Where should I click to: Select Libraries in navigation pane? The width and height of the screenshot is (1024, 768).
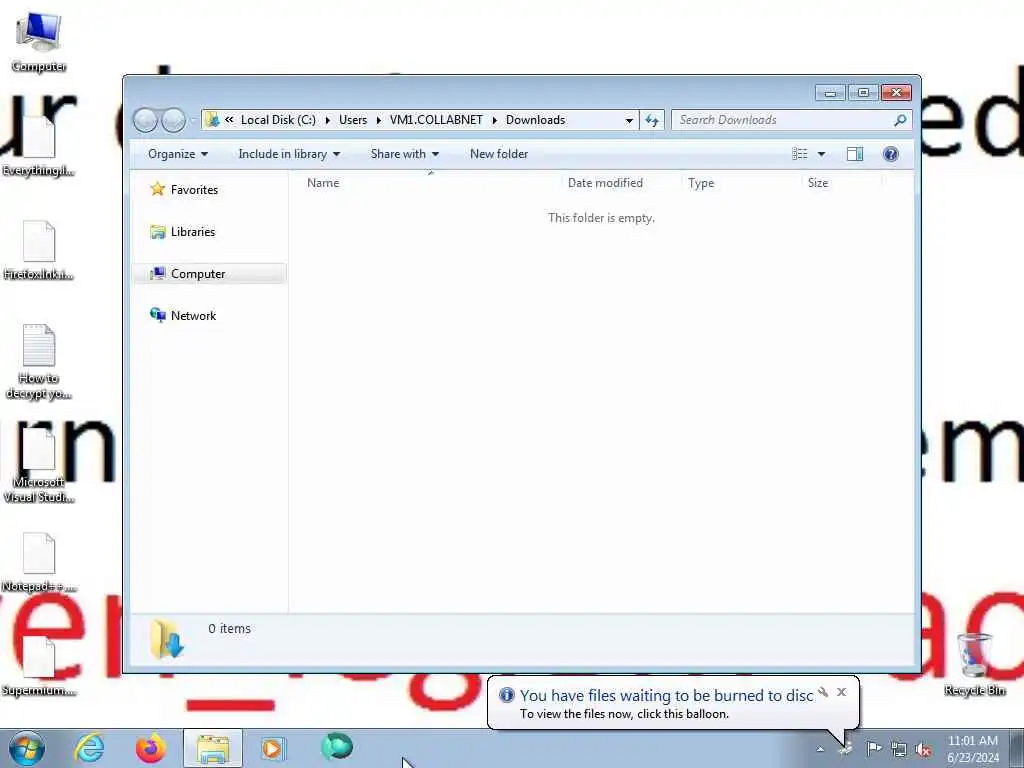coord(193,232)
